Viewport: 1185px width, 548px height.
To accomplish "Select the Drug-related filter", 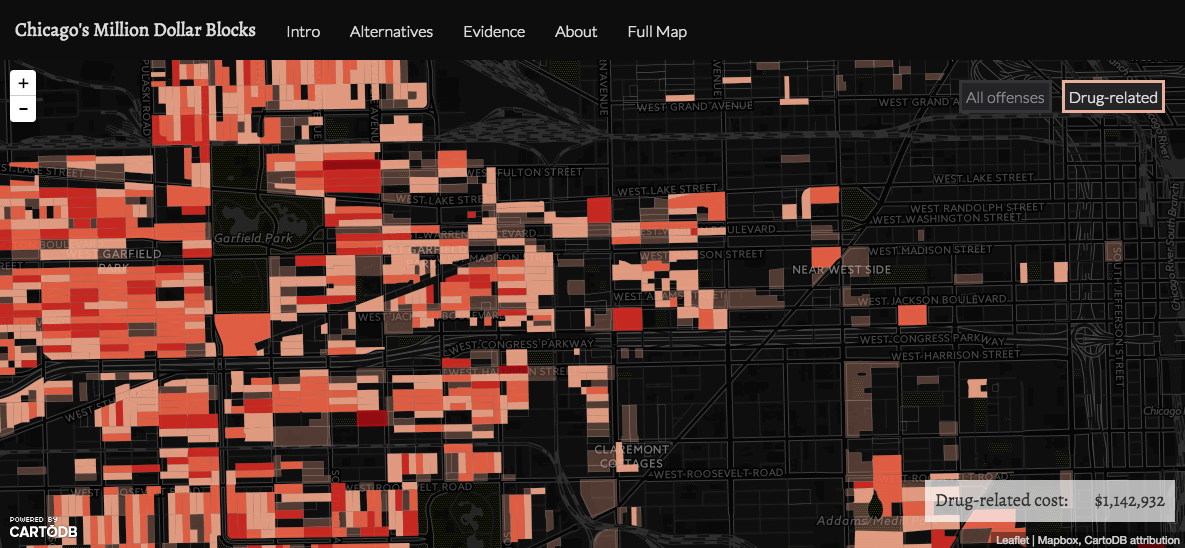I will click(1112, 98).
